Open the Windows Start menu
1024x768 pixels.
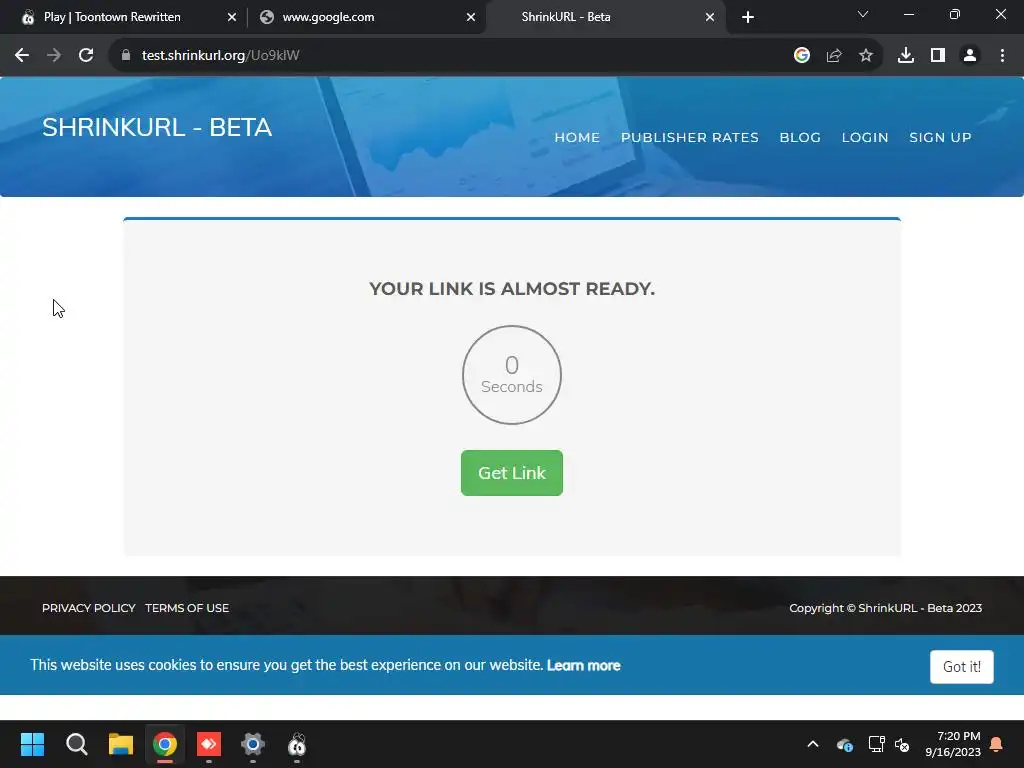point(33,744)
